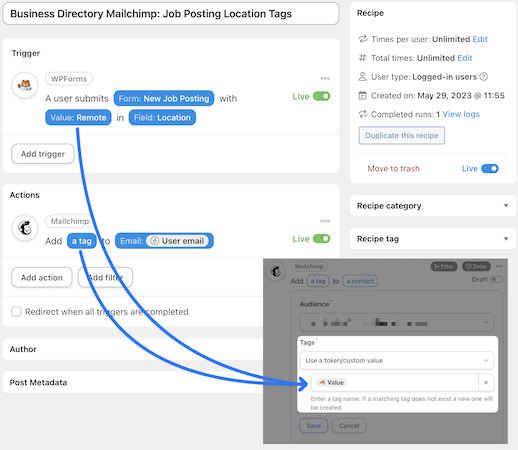Open the Mailchimp action three-dots menu
Image resolution: width=518 pixels, height=450 pixels.
[325, 221]
